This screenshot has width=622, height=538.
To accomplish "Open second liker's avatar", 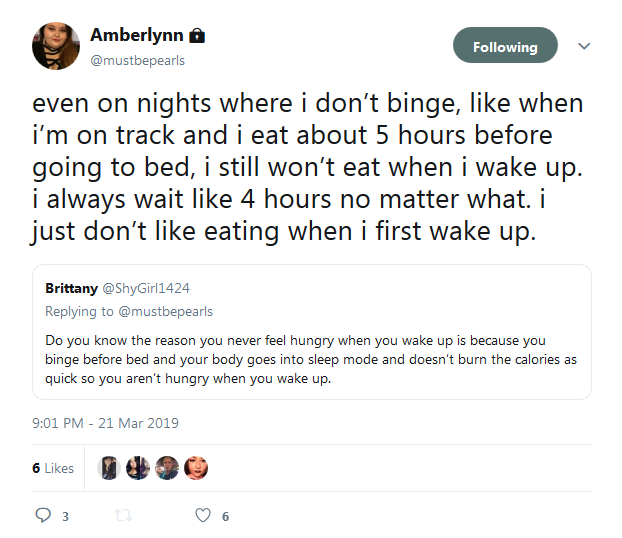I will pos(138,468).
